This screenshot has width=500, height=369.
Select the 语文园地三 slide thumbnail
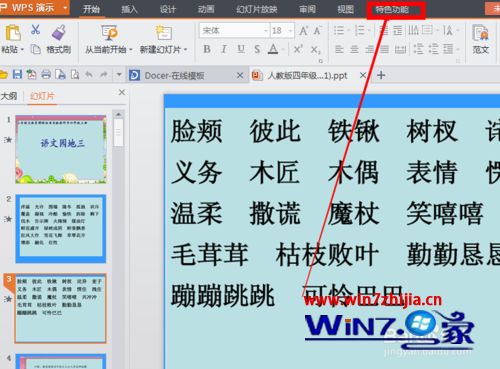(x=61, y=150)
